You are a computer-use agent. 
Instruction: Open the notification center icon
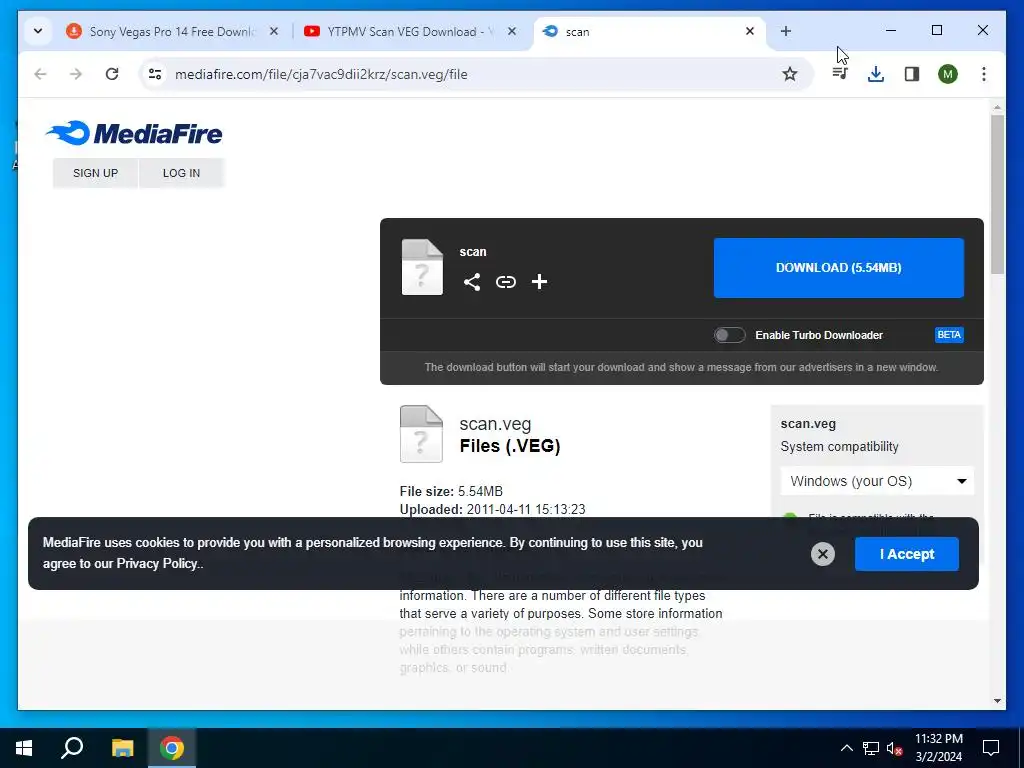click(991, 748)
